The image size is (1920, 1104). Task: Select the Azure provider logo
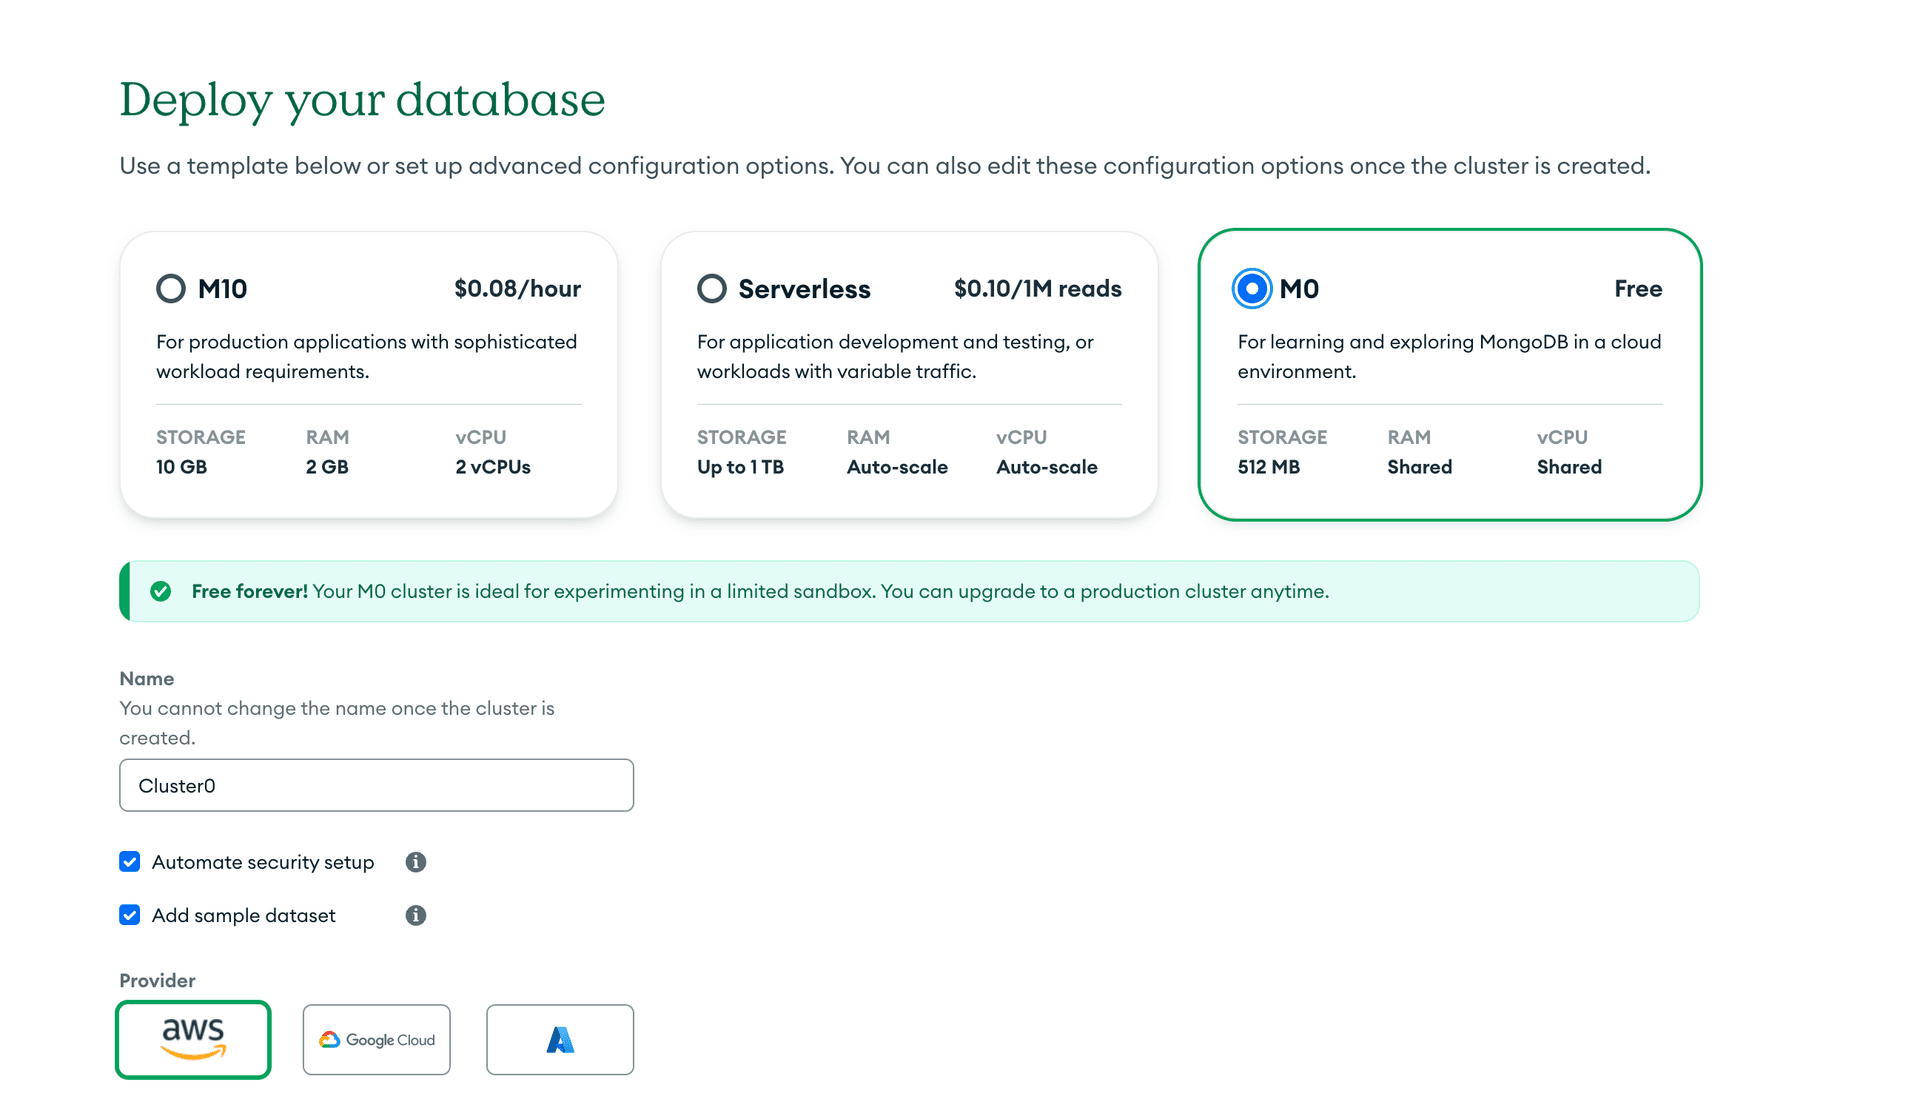(x=559, y=1039)
